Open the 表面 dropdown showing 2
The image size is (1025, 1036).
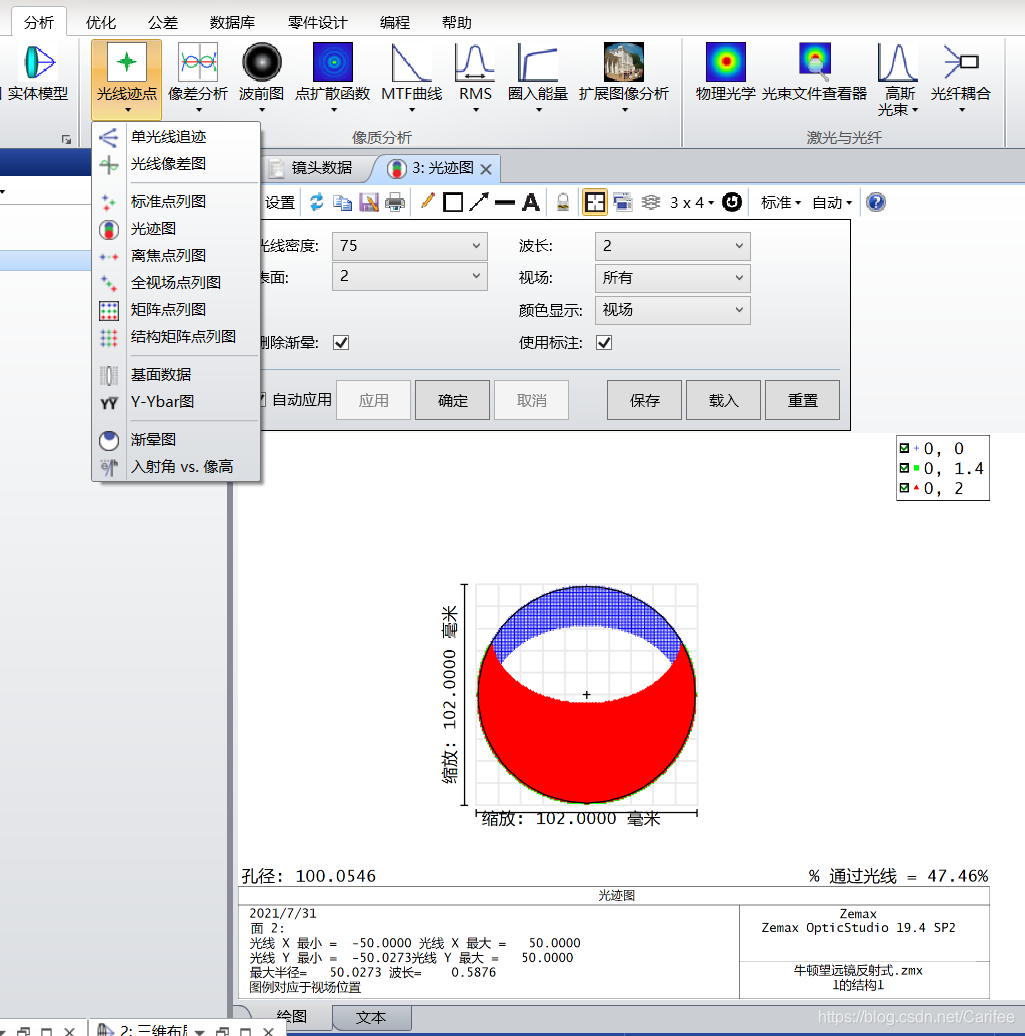coord(410,276)
